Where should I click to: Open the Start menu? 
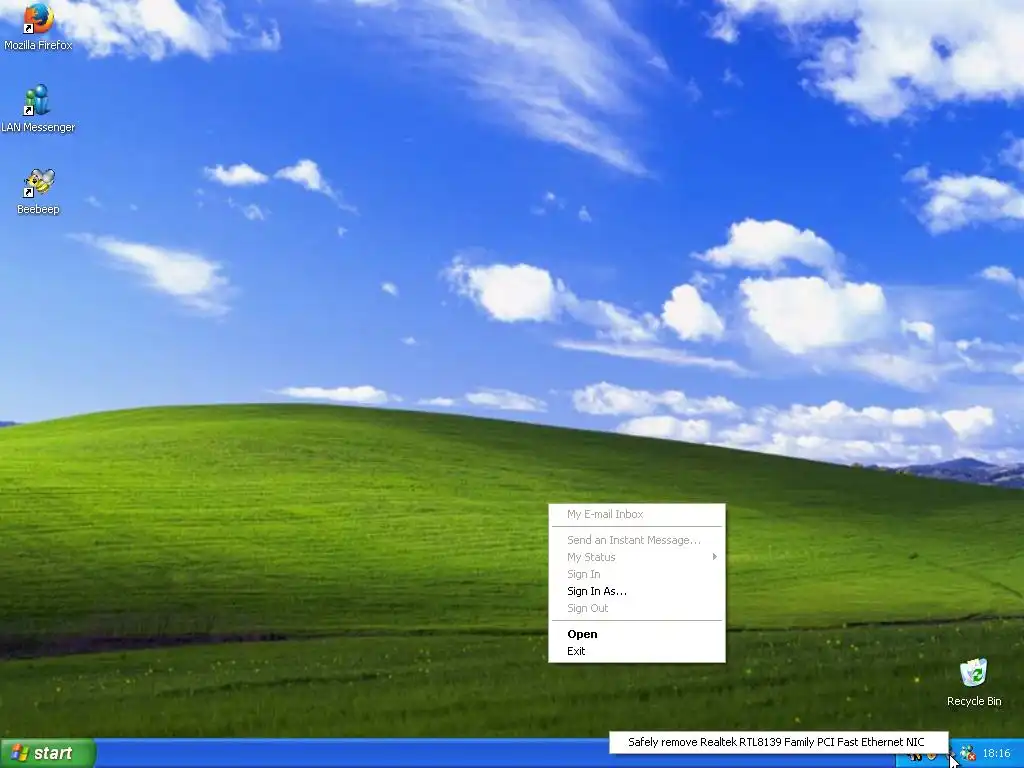pos(48,753)
